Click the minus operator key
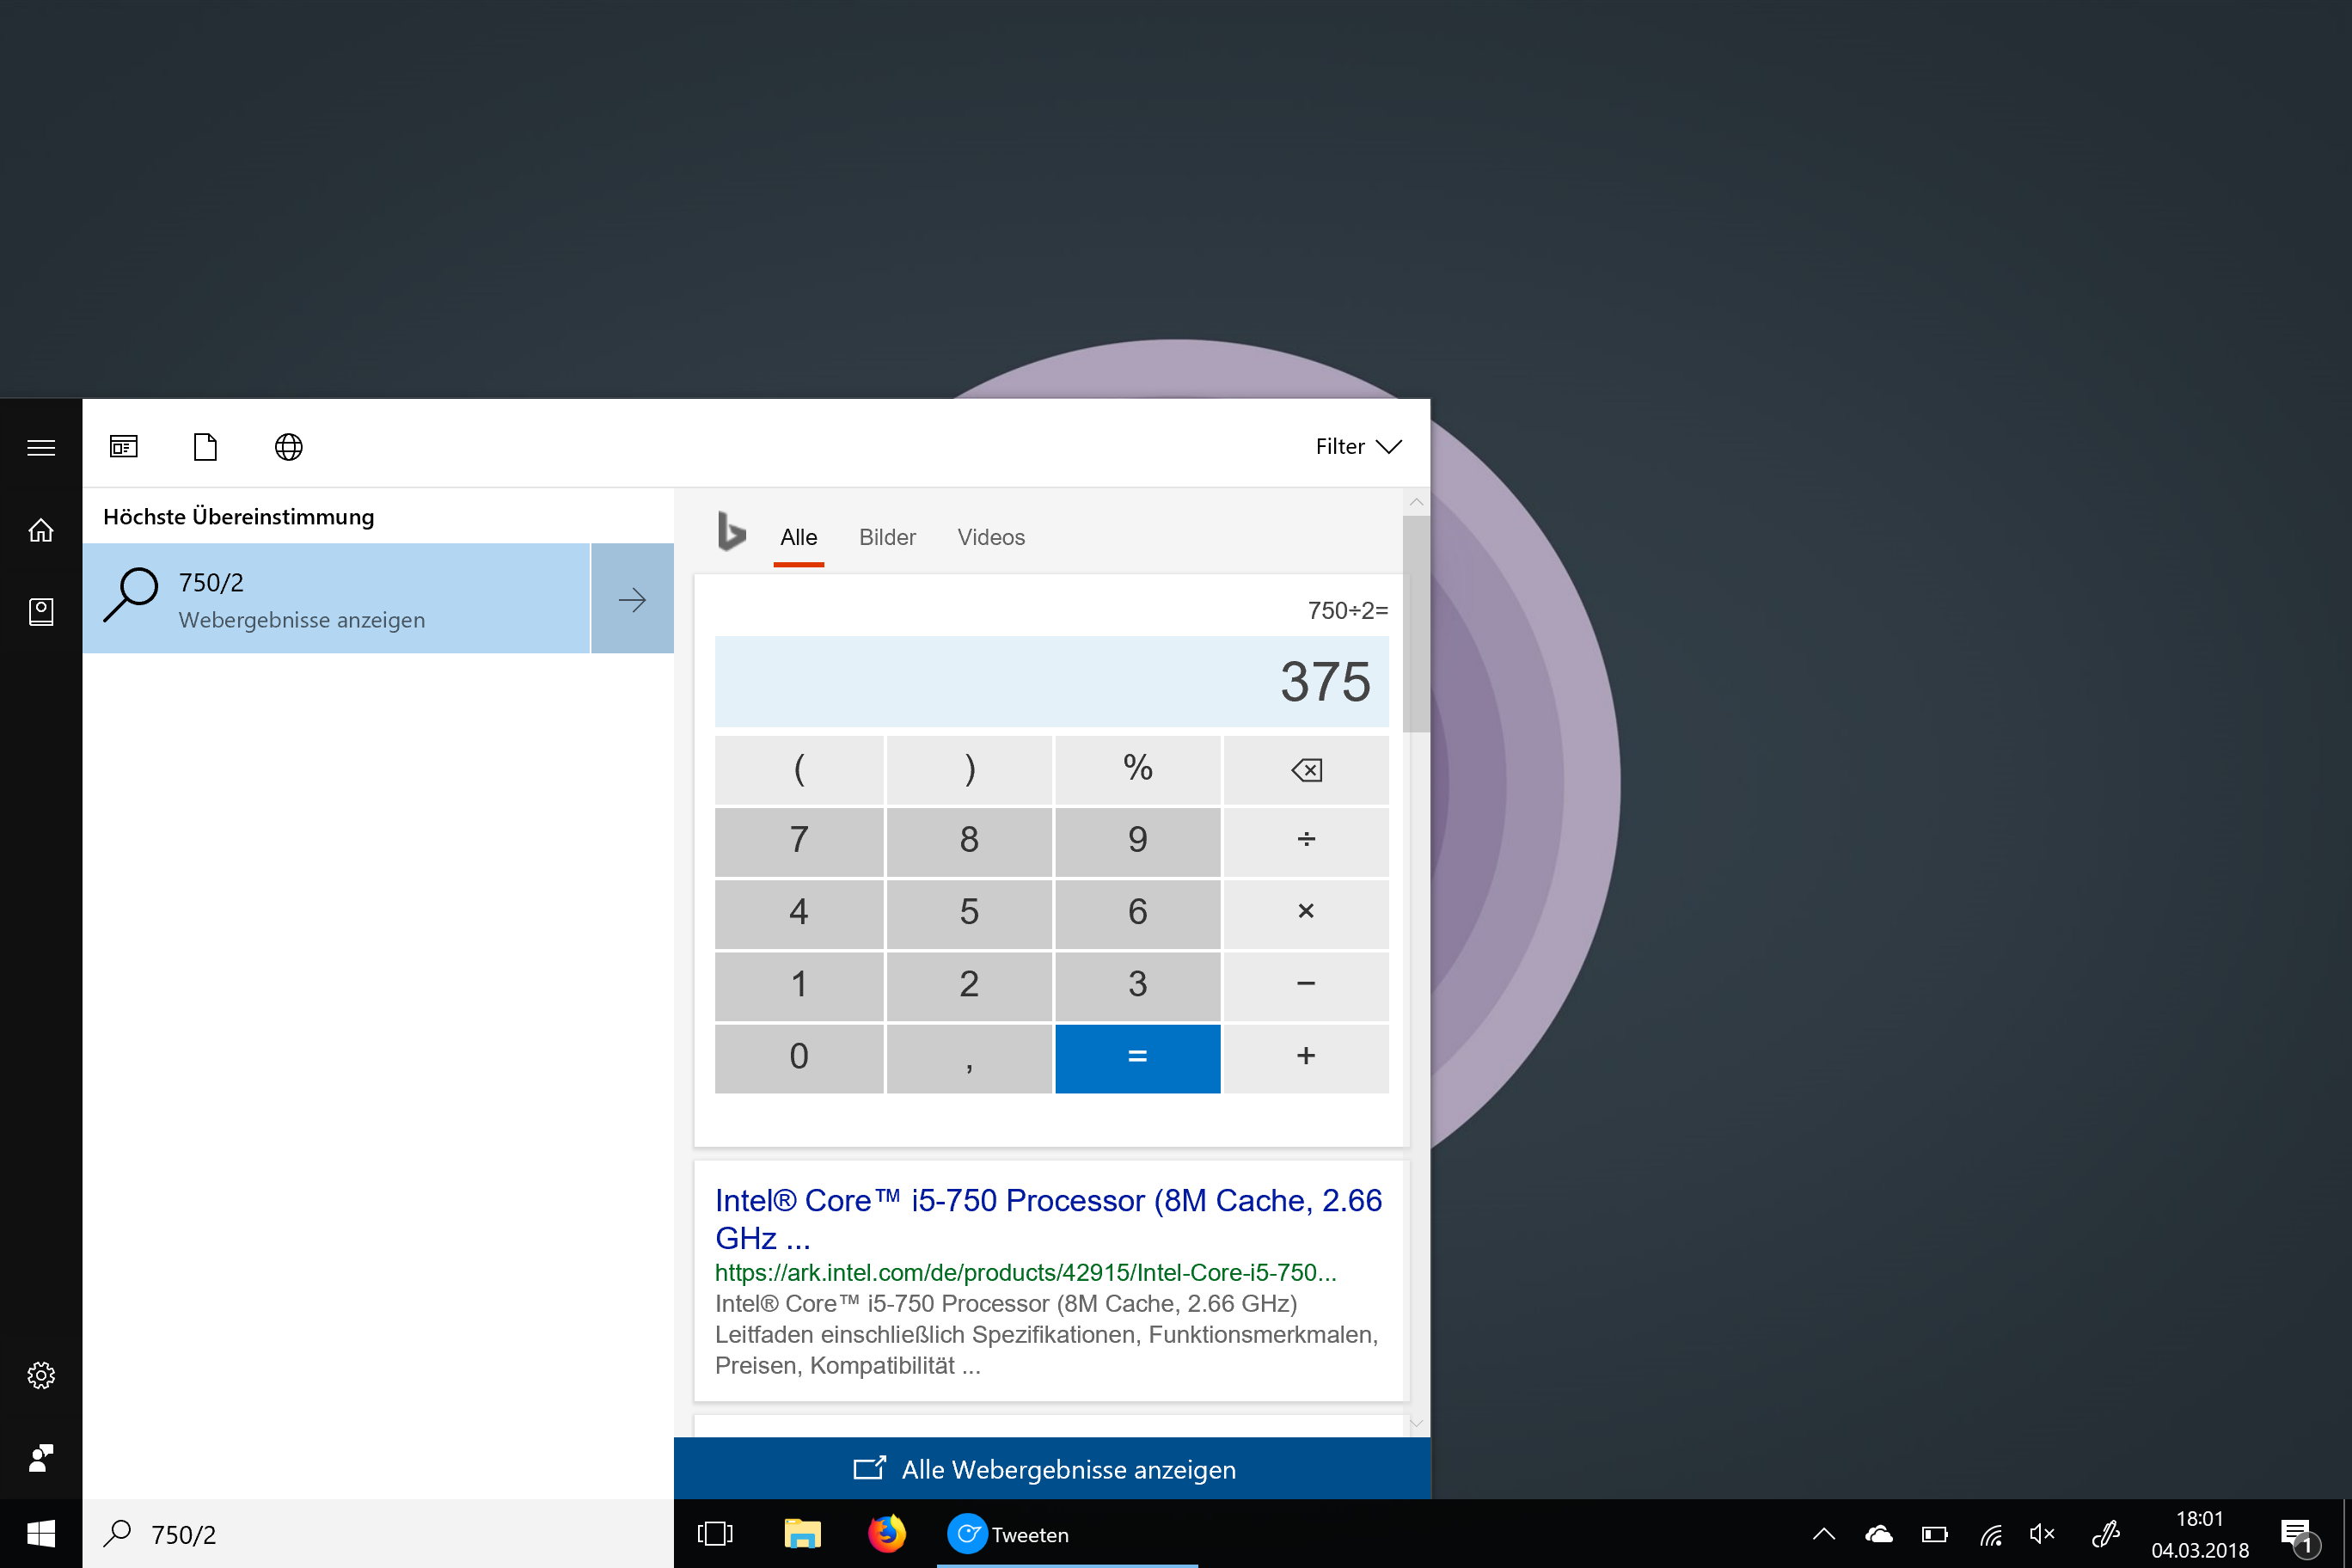Viewport: 2352px width, 1568px height. (1306, 985)
